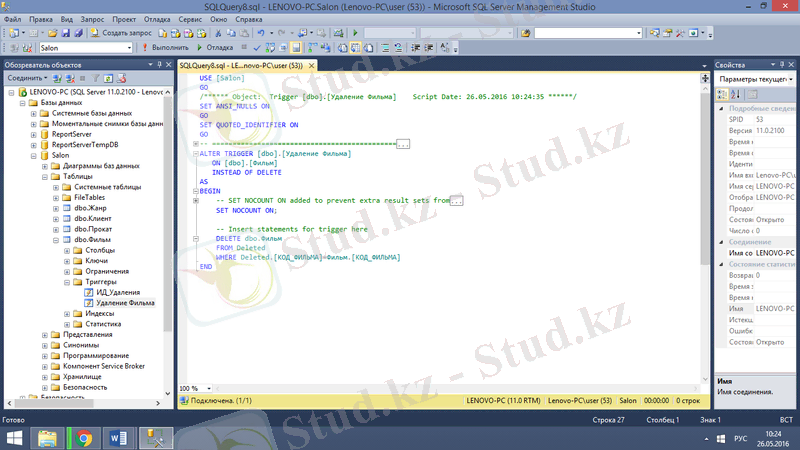The width and height of the screenshot is (800, 450).
Task: Expand the Представления folder
Action: click(45, 335)
